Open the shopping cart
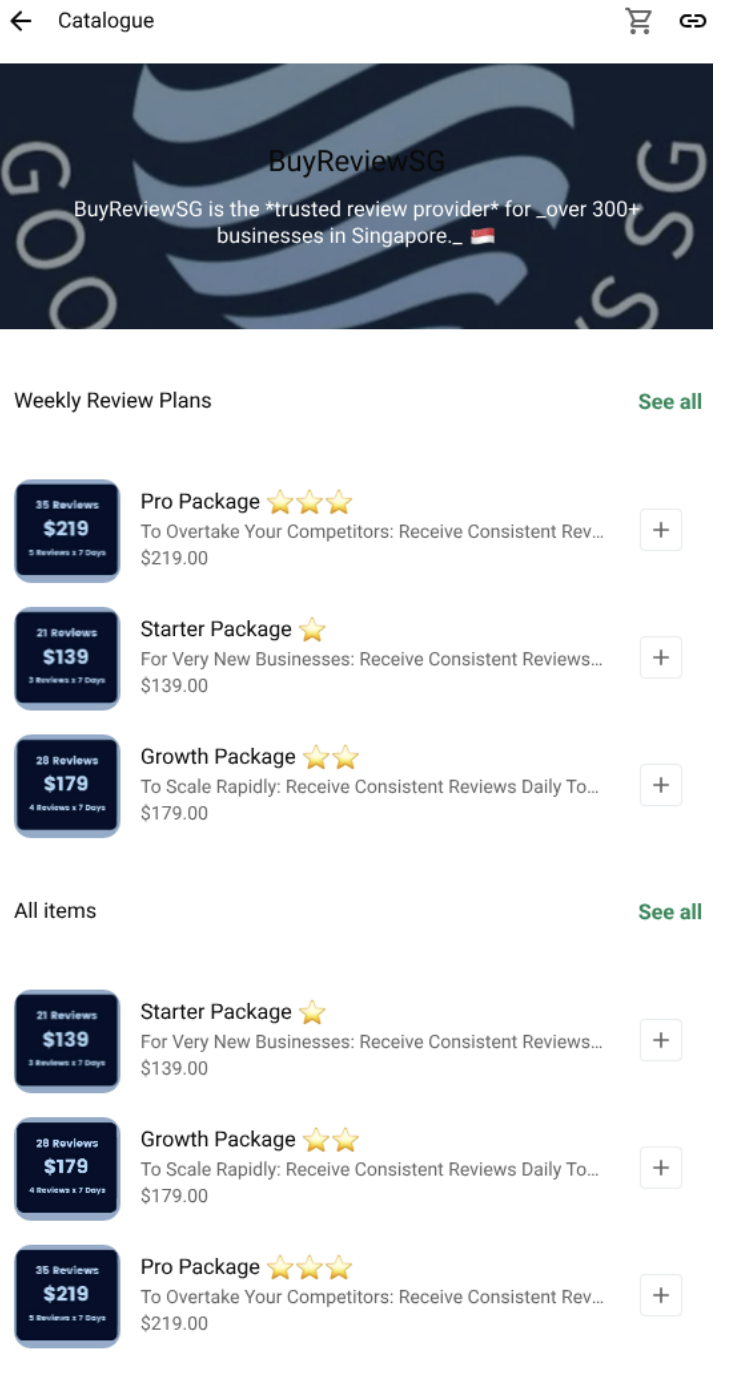The height and width of the screenshot is (1380, 730). pyautogui.click(x=638, y=21)
